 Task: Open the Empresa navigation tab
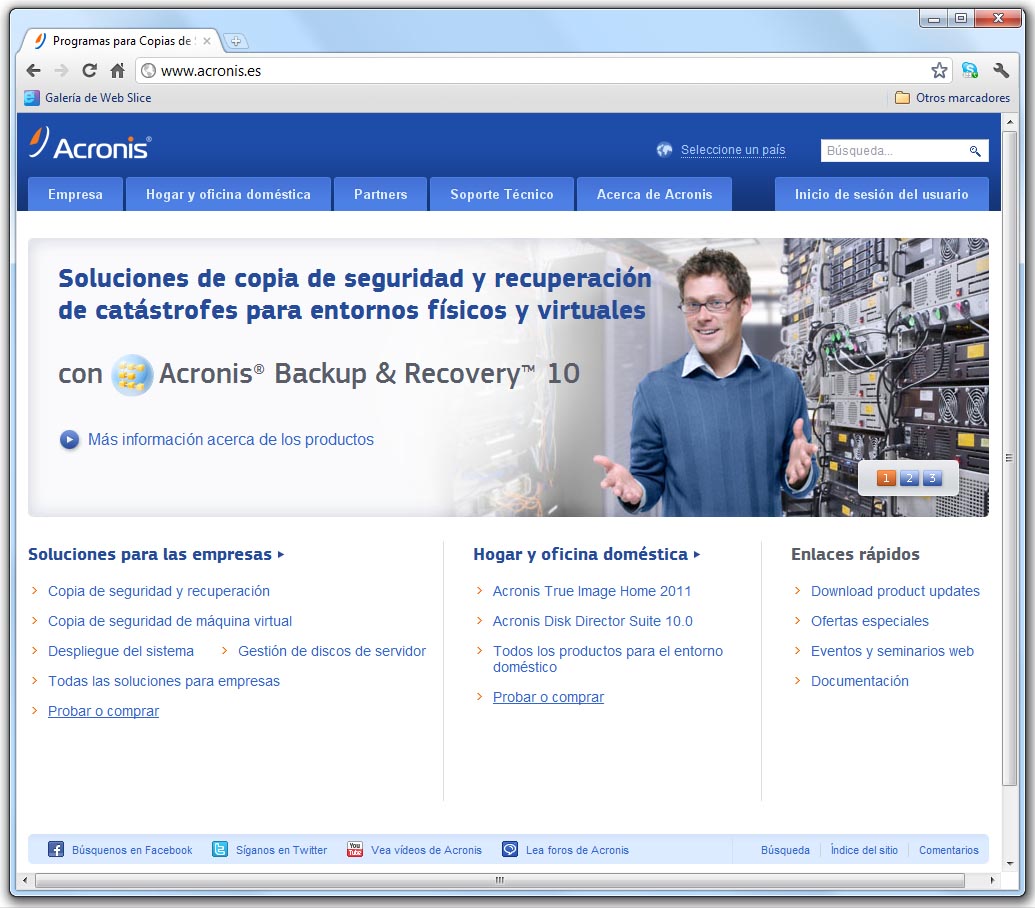[75, 194]
